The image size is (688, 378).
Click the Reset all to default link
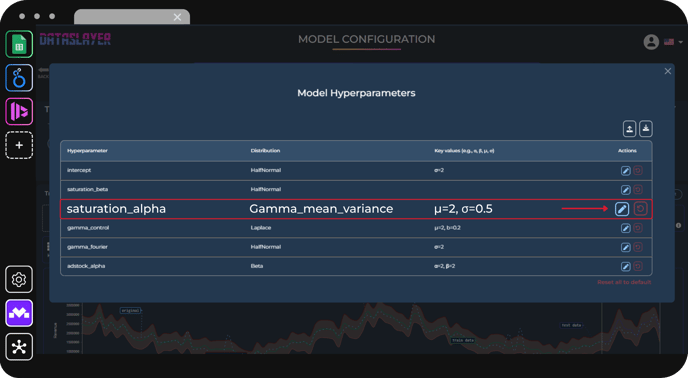click(x=624, y=282)
